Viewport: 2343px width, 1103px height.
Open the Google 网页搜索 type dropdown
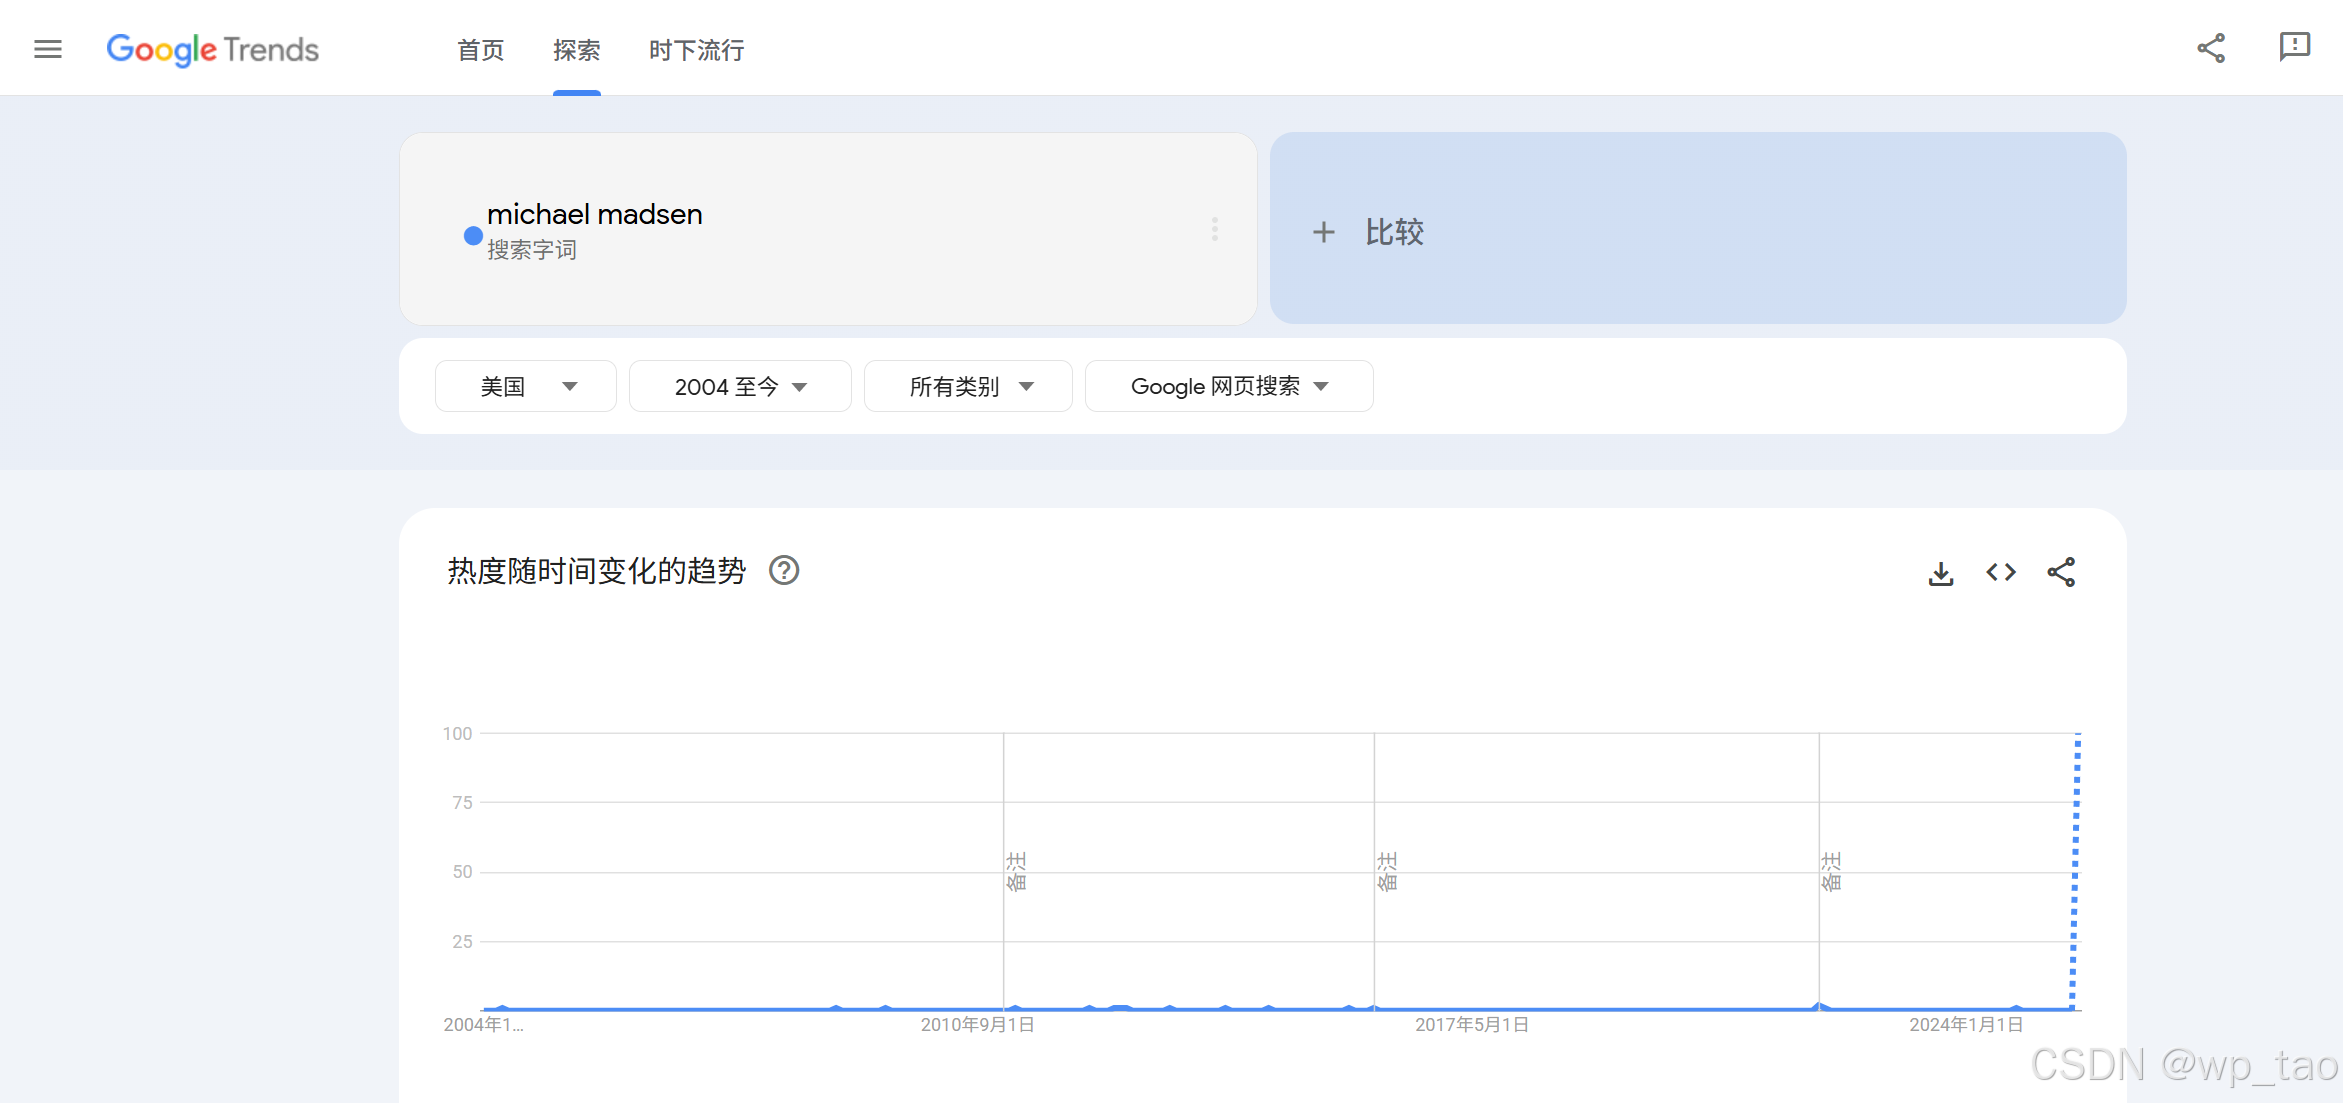click(1229, 386)
